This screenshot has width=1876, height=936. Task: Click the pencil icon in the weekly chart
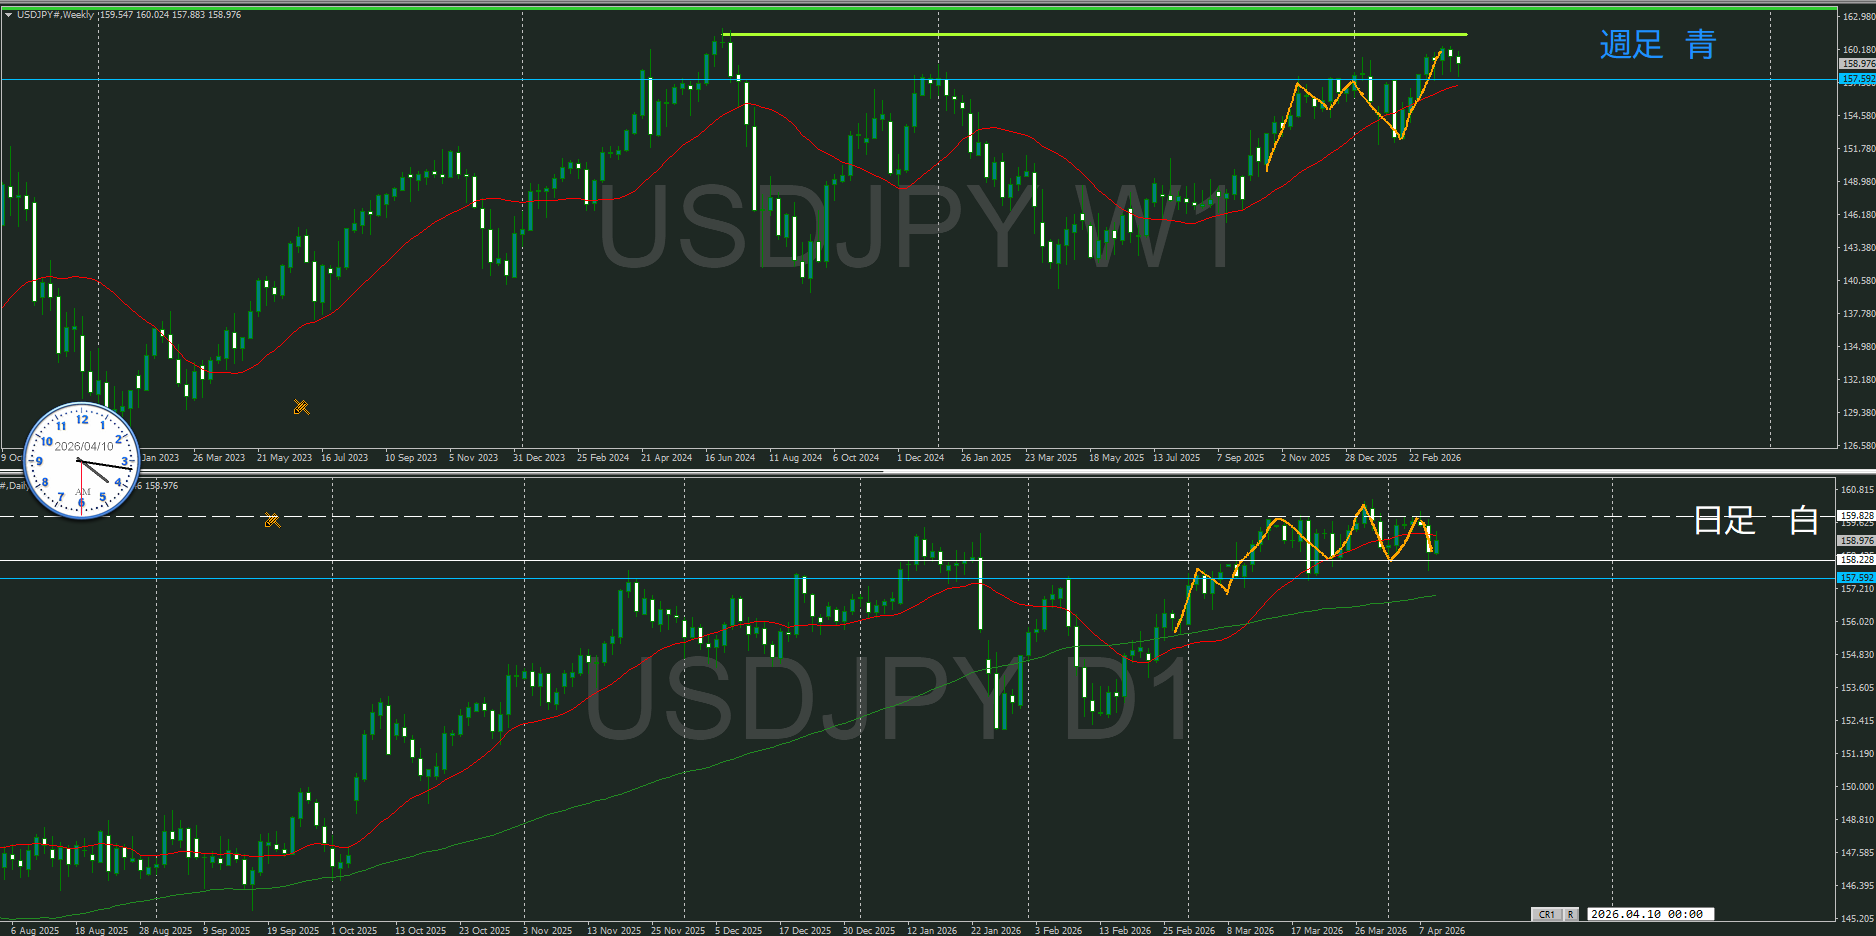(301, 407)
